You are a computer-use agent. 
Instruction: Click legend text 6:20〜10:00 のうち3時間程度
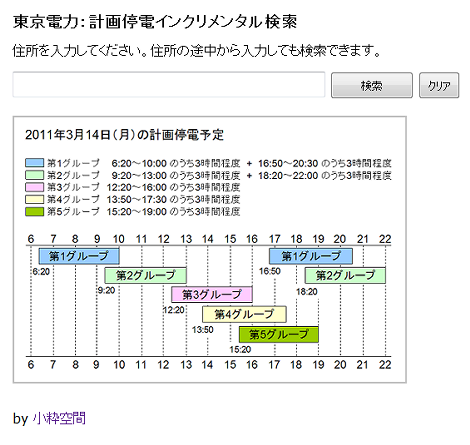(176, 163)
